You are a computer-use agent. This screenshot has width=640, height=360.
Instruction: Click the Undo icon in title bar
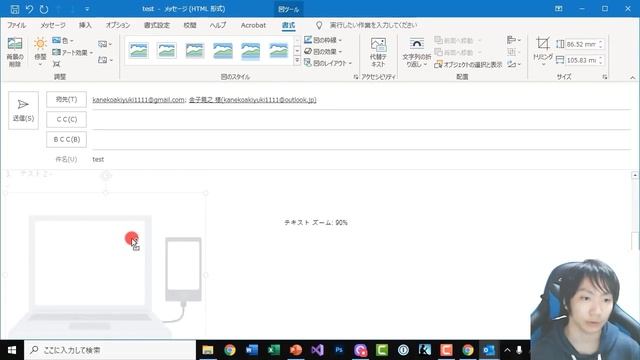pyautogui.click(x=29, y=9)
